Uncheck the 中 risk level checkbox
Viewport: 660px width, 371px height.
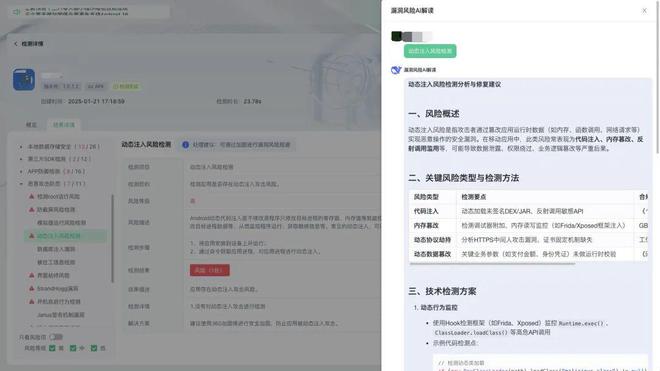73,348
